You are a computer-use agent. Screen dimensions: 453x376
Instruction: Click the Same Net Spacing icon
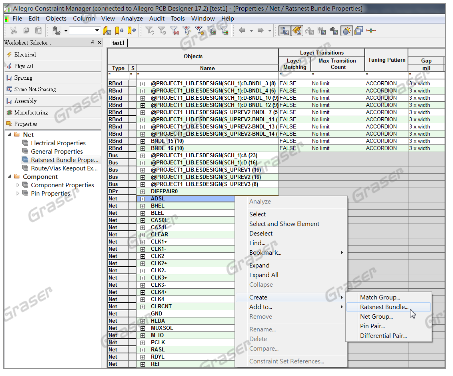[x=9, y=89]
